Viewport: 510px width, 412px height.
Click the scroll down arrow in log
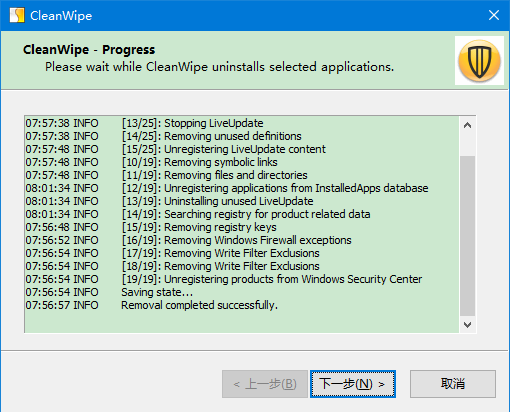coord(467,325)
